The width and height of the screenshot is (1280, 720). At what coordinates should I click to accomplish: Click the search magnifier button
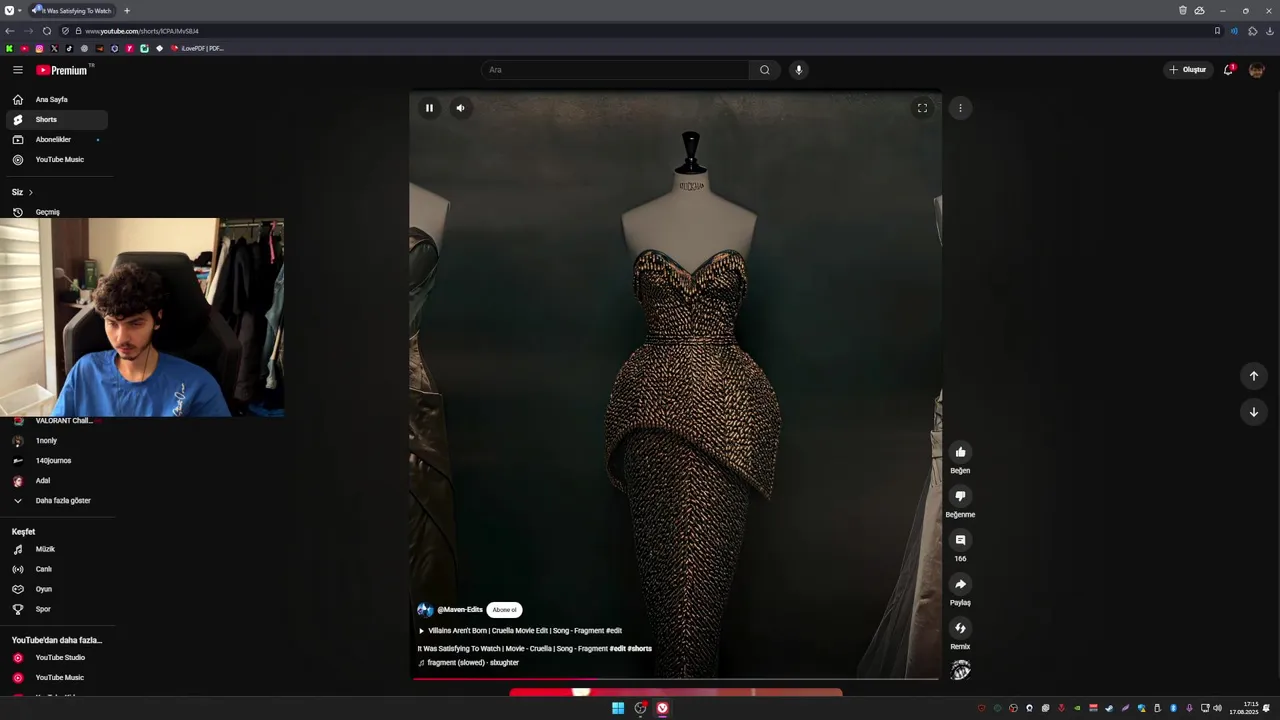pos(765,70)
